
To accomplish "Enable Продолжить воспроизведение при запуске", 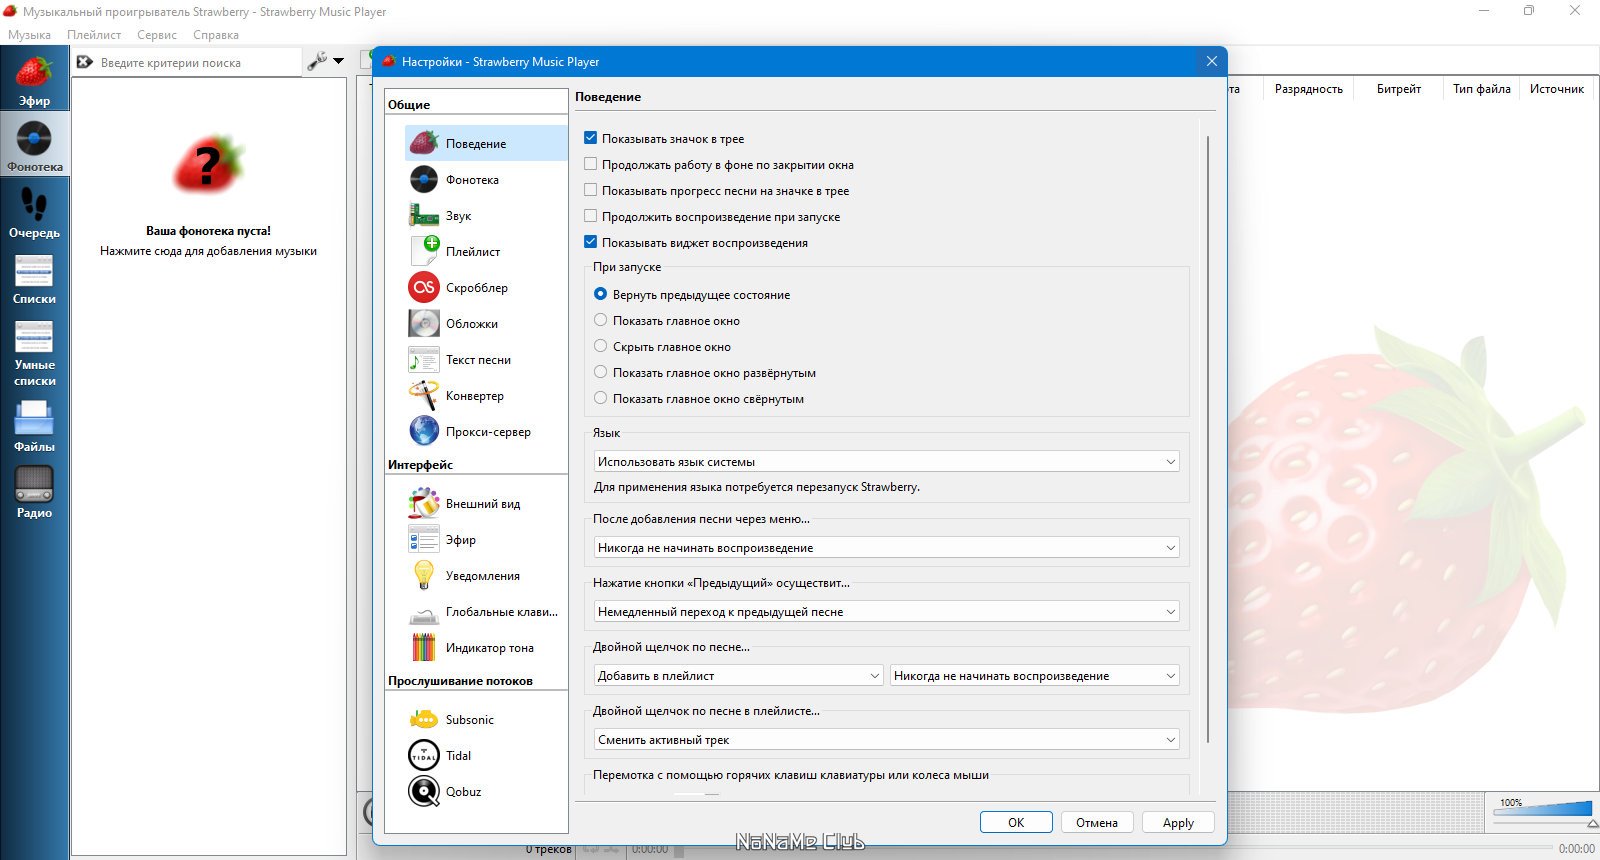I will [590, 216].
